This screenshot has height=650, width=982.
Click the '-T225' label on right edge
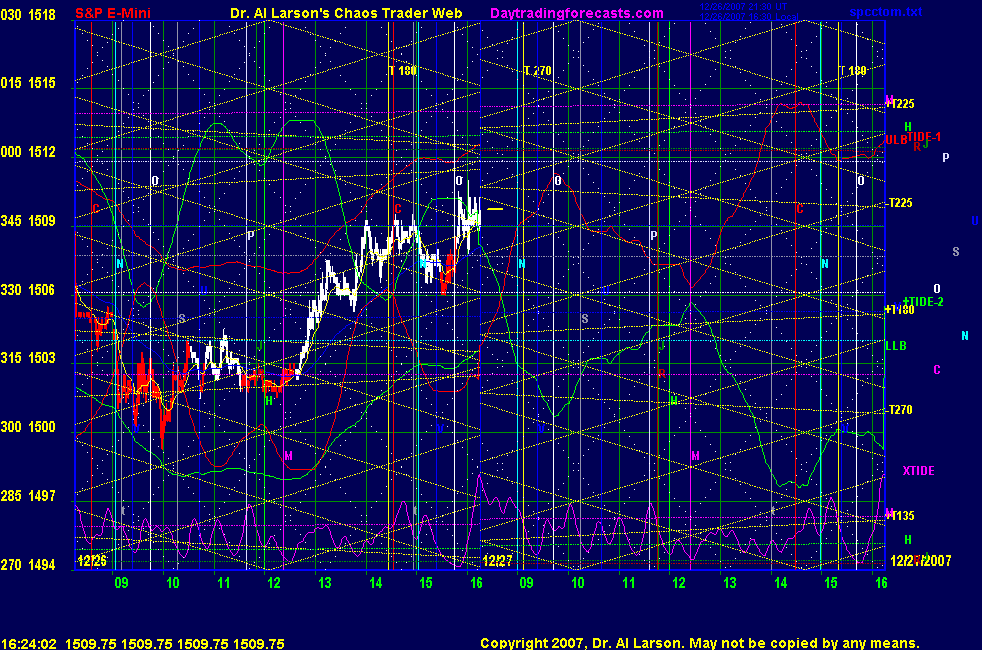pos(900,203)
